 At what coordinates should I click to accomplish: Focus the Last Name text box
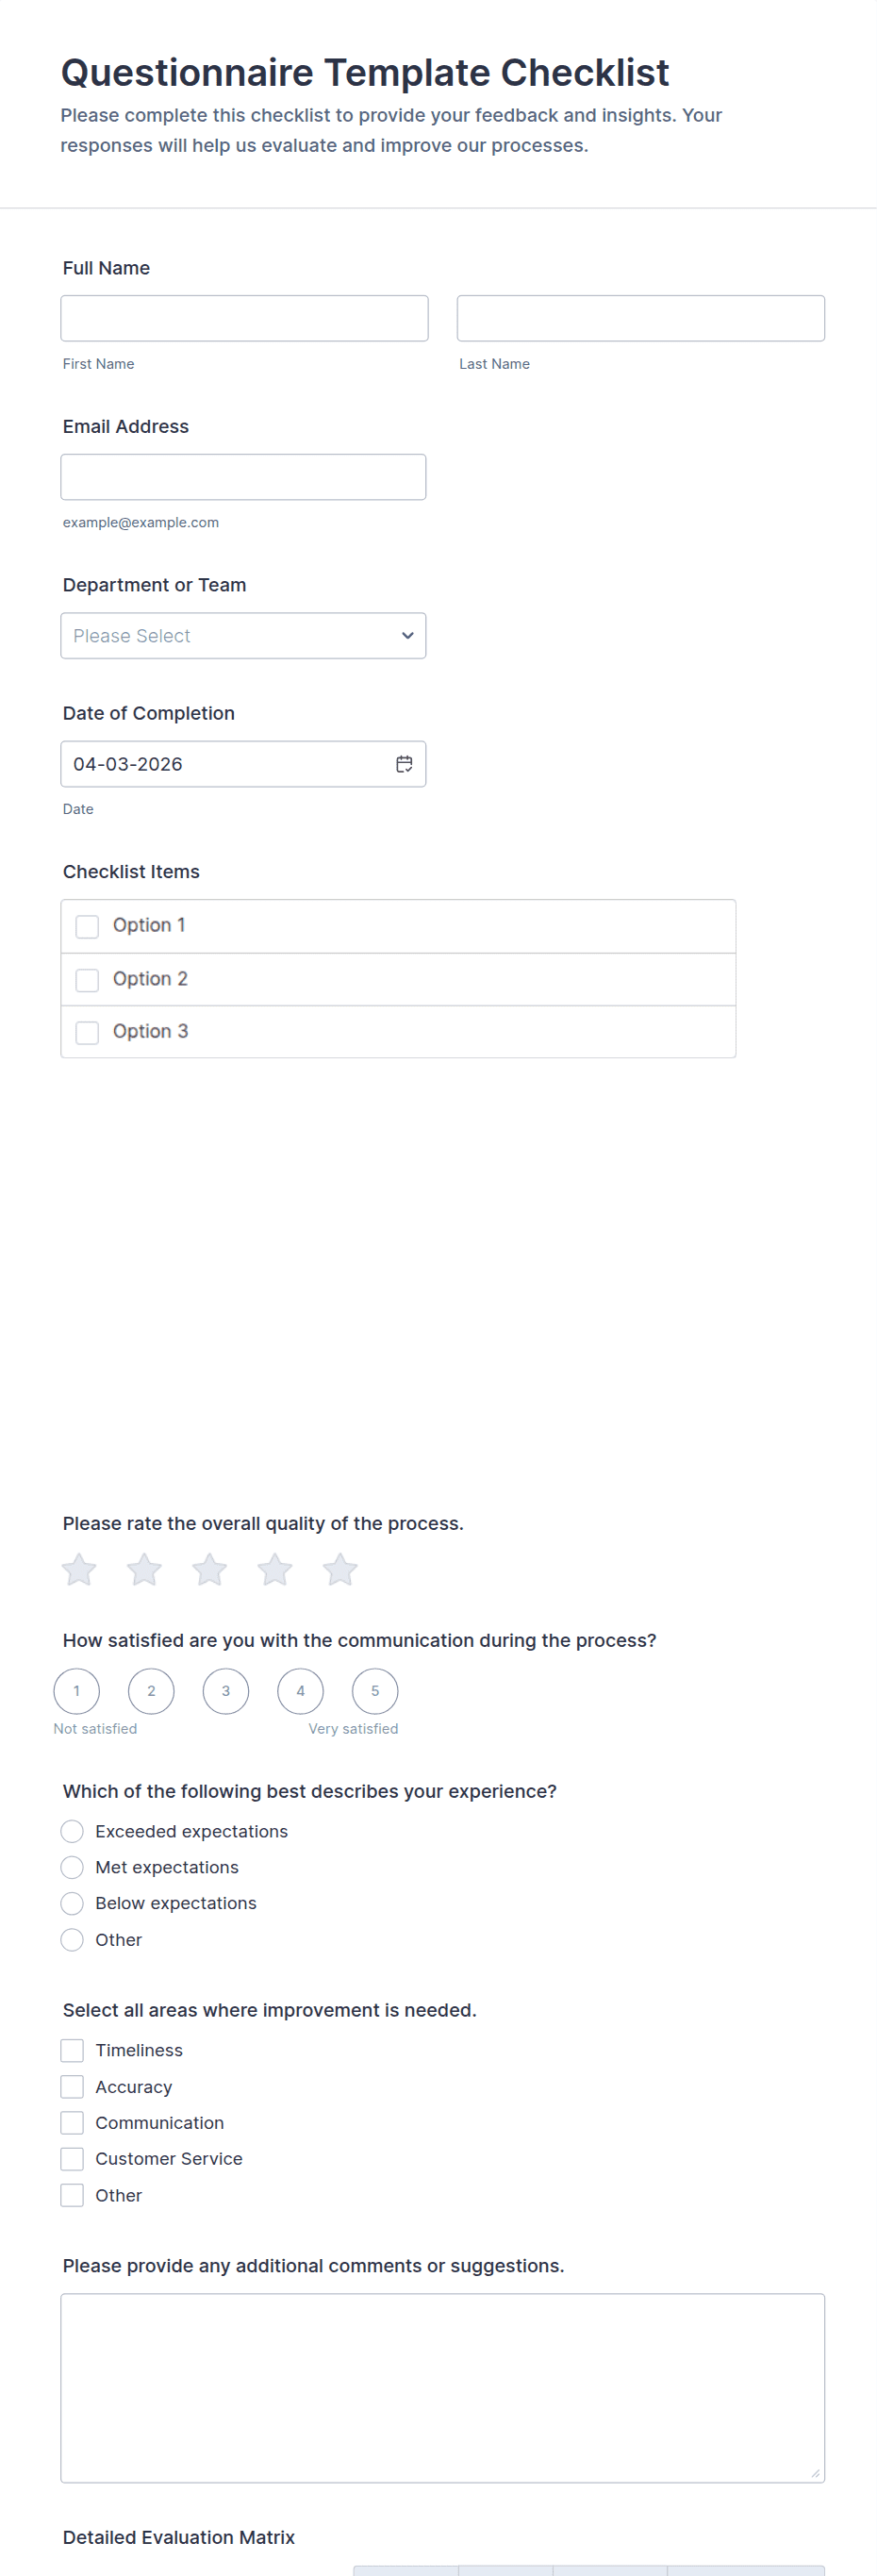click(640, 318)
